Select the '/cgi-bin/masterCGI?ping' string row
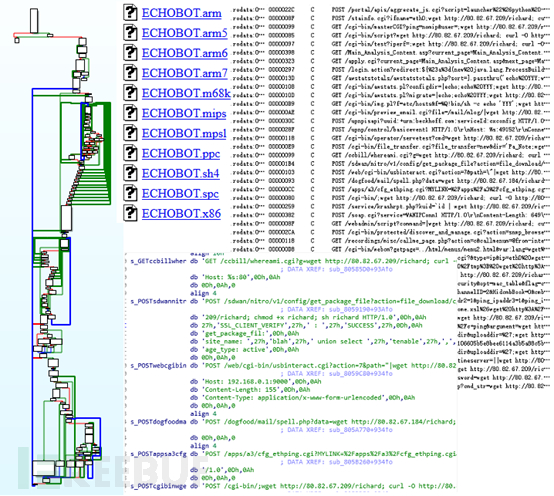 391,27
